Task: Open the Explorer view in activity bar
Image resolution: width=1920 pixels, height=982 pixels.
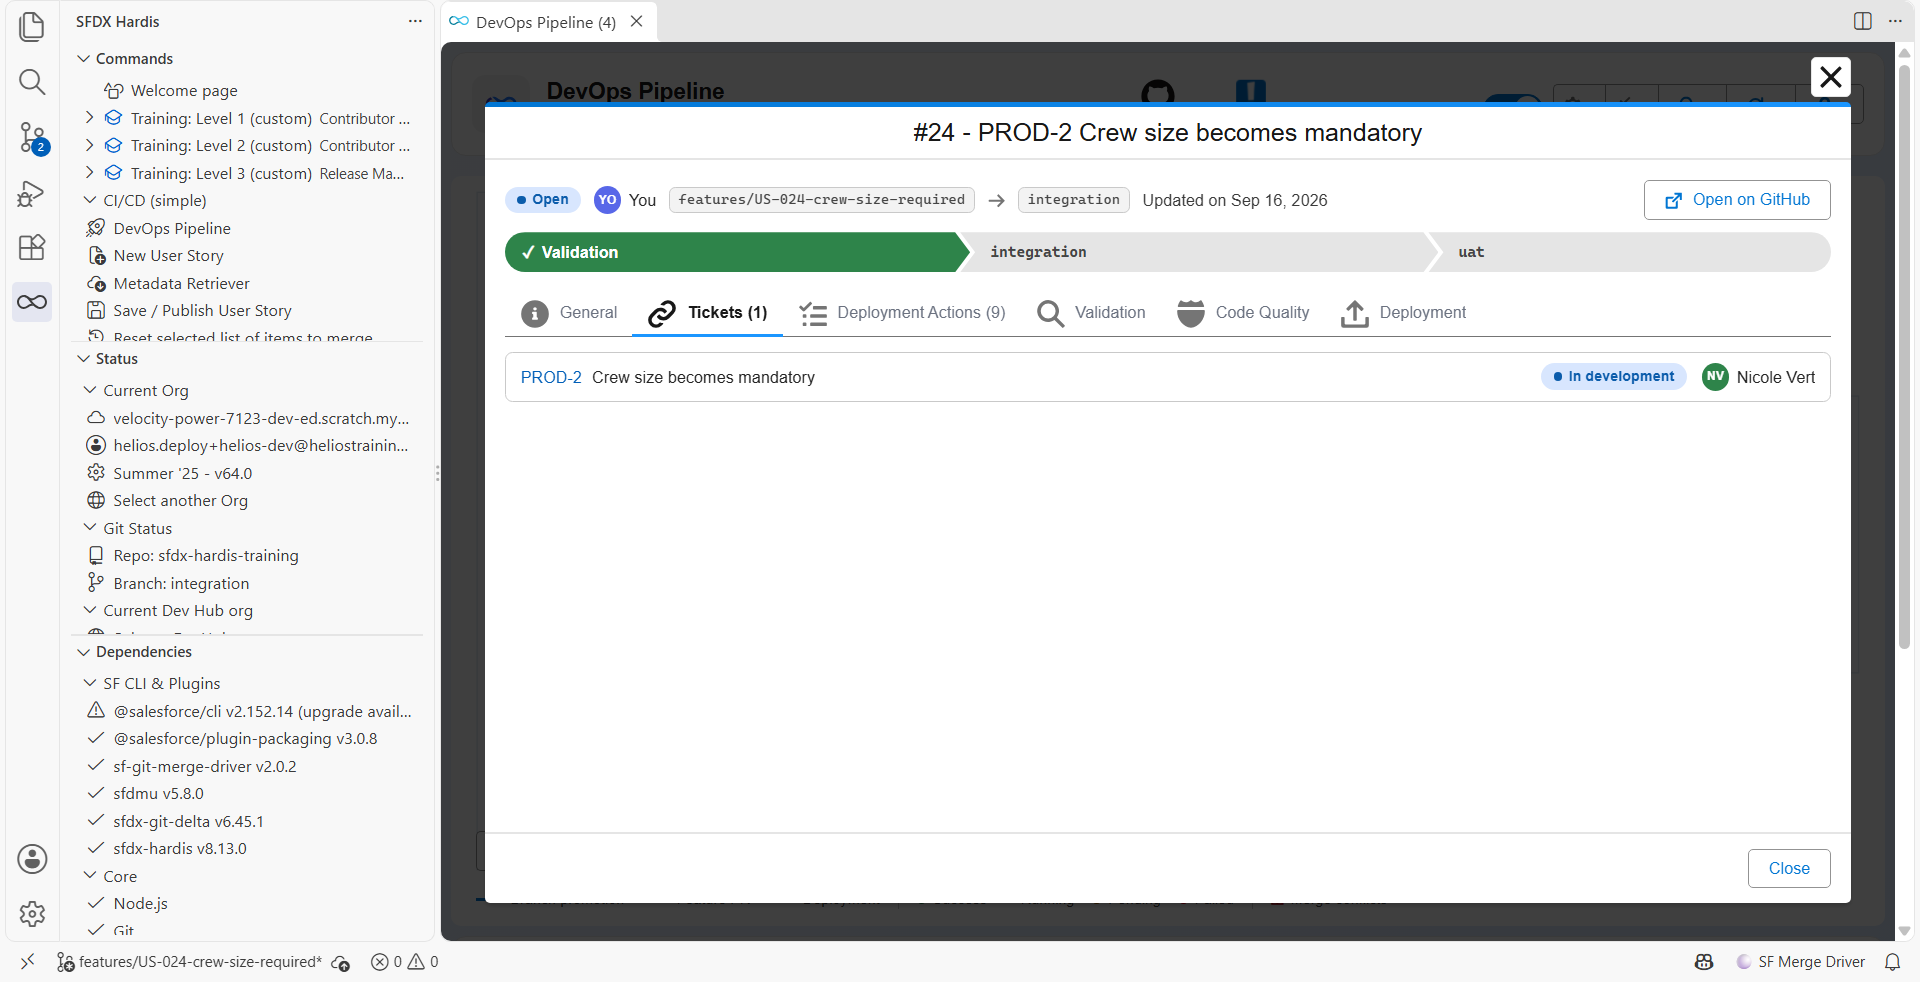Action: 32,27
